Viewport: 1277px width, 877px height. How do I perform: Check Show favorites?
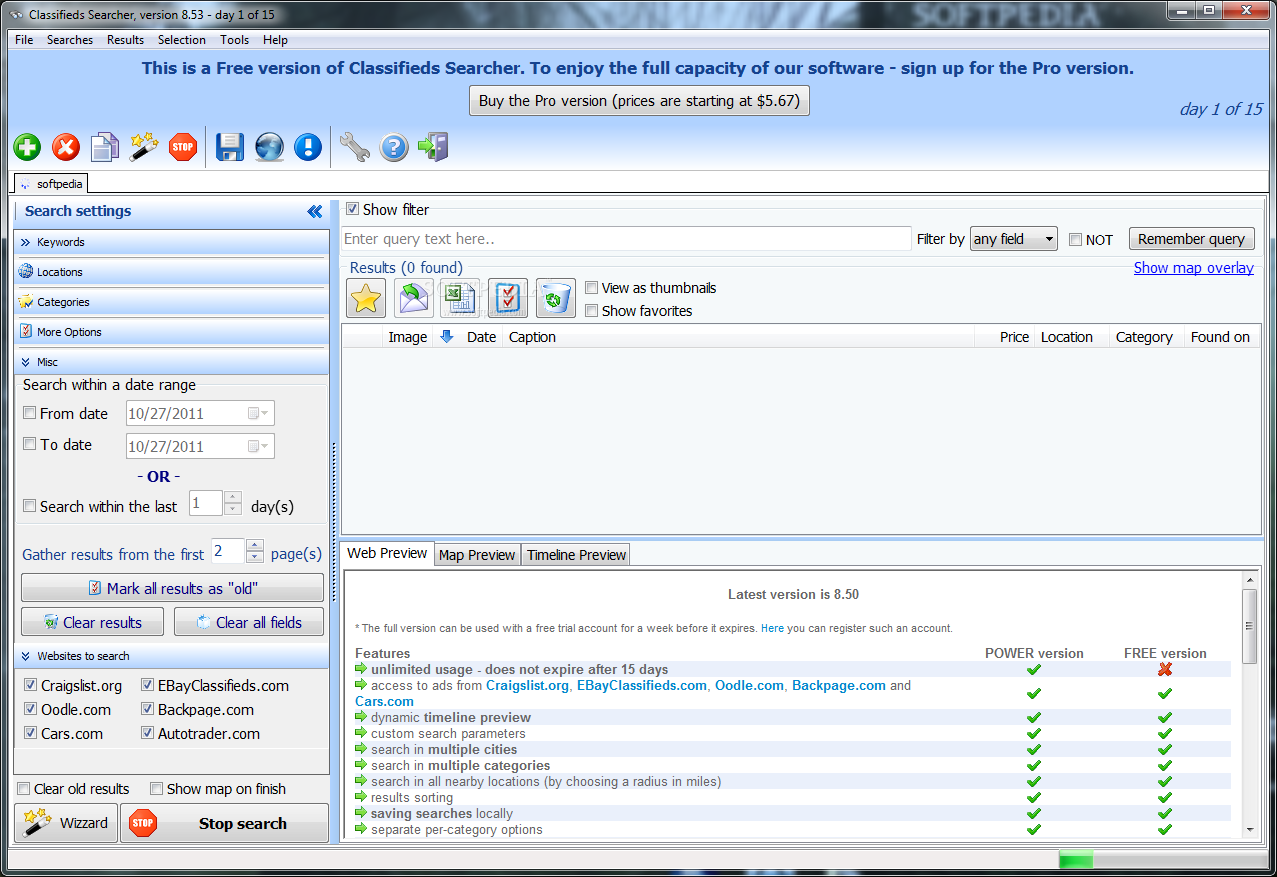click(x=592, y=311)
